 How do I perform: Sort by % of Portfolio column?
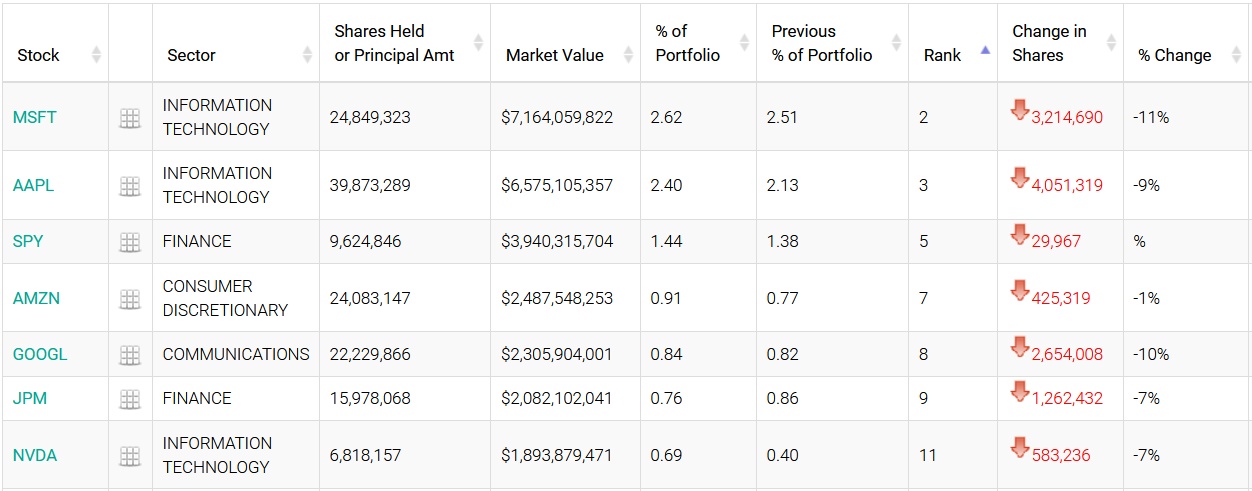point(687,43)
